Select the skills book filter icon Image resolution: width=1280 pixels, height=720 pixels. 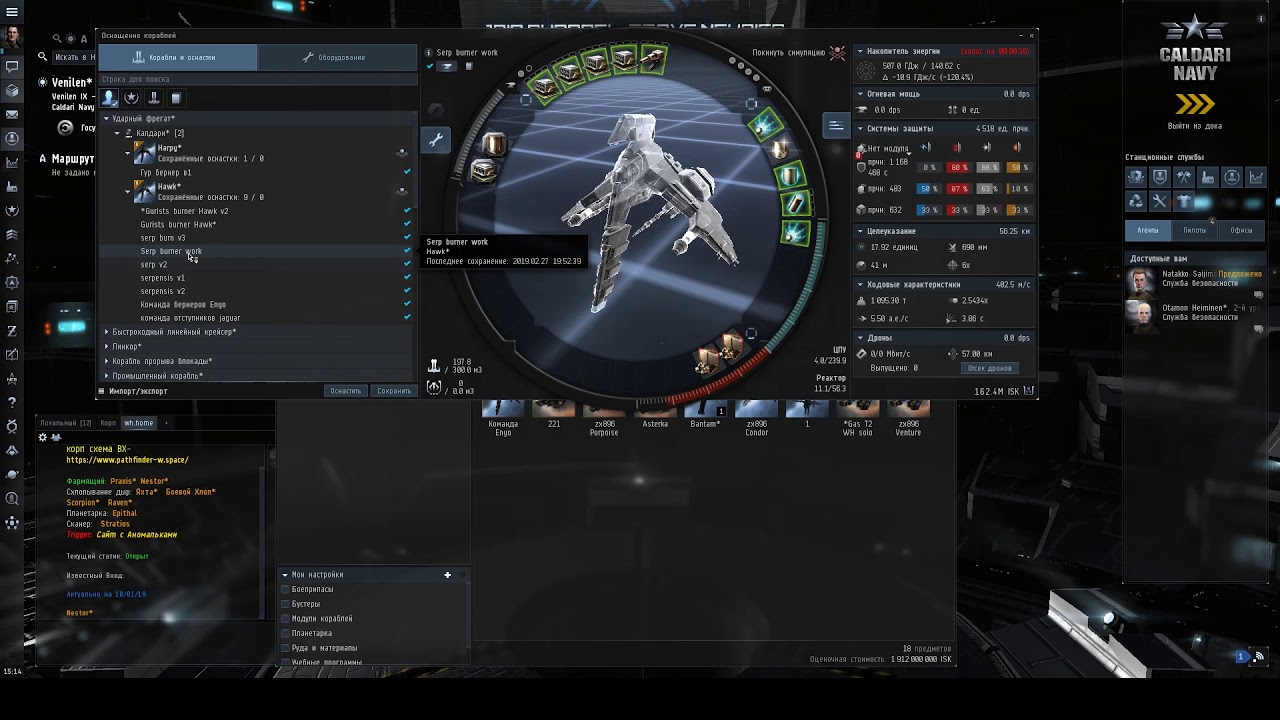point(175,98)
